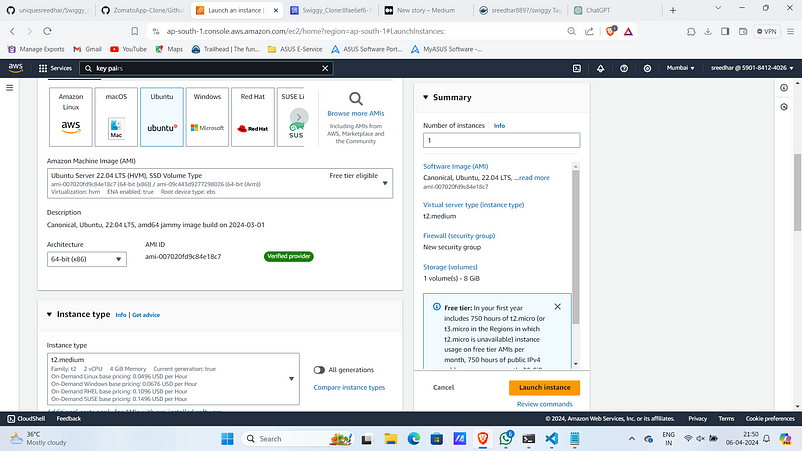This screenshot has height=451, width=802.
Task: Click the Brave Shields lion icon
Action: coord(610,31)
